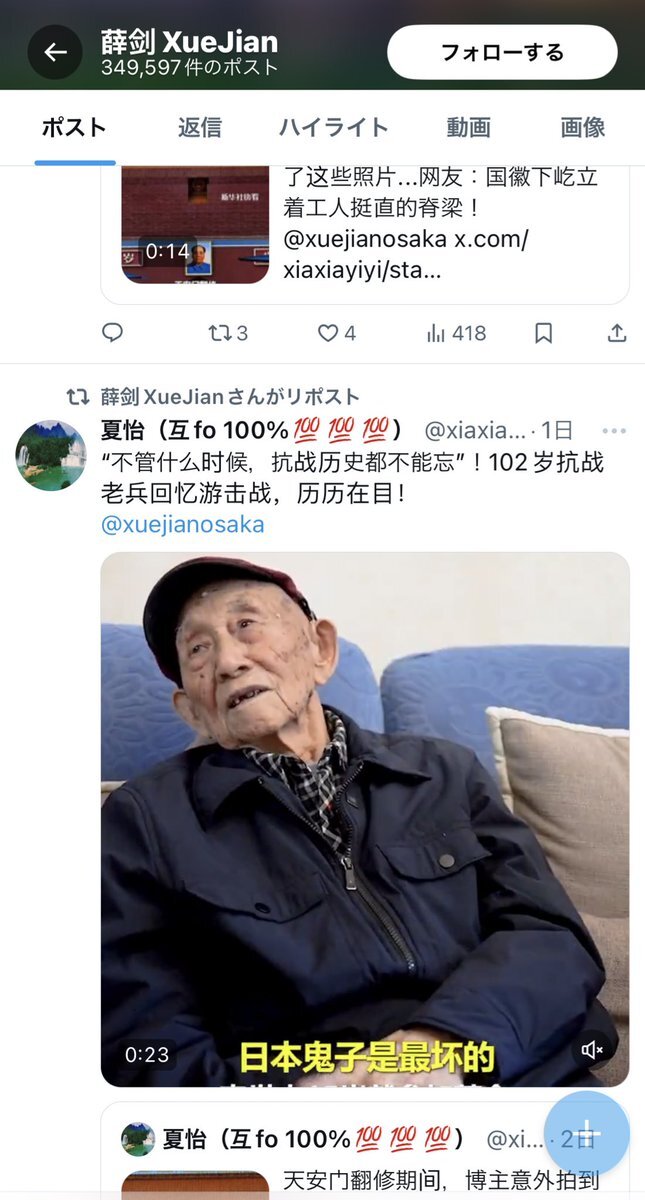Image resolution: width=645 pixels, height=1200 pixels.
Task: Go back using the arrow icon
Action: 55,52
